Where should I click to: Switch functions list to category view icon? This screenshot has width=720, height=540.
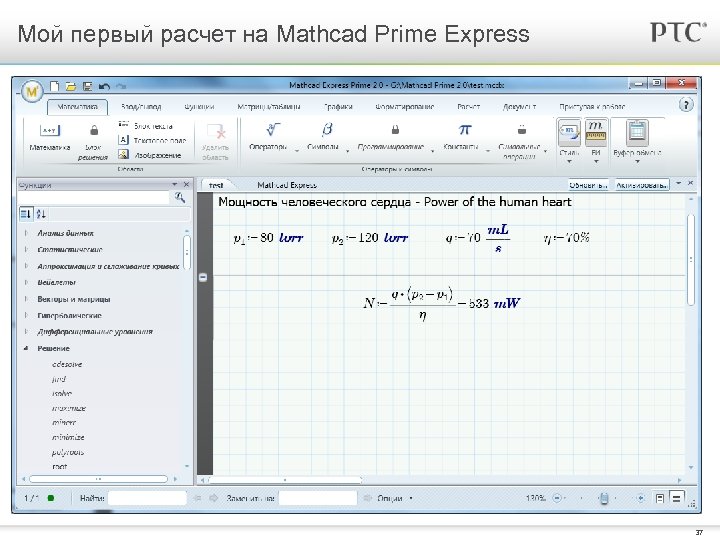pyautogui.click(x=26, y=214)
